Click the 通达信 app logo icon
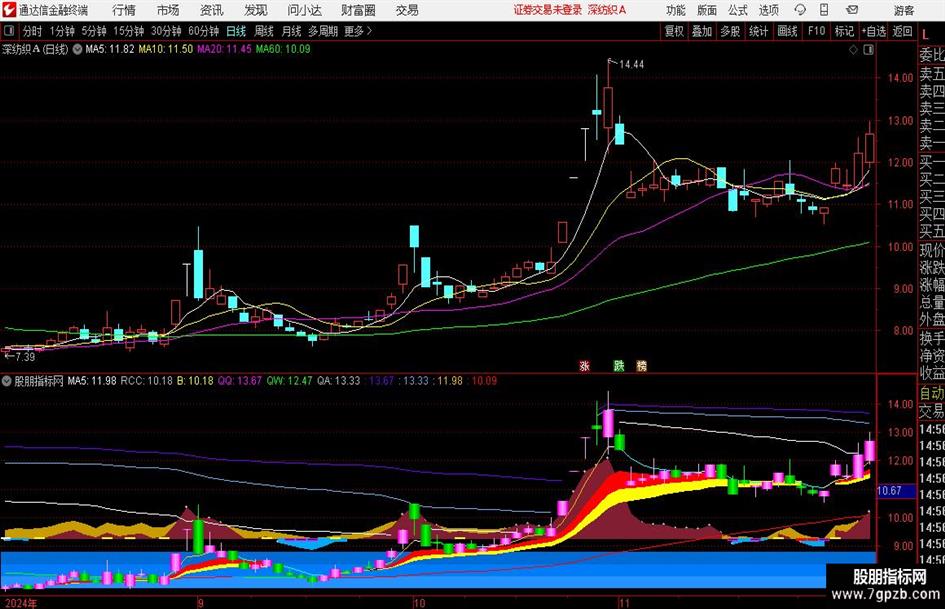This screenshot has height=609, width=945. (x=10, y=9)
